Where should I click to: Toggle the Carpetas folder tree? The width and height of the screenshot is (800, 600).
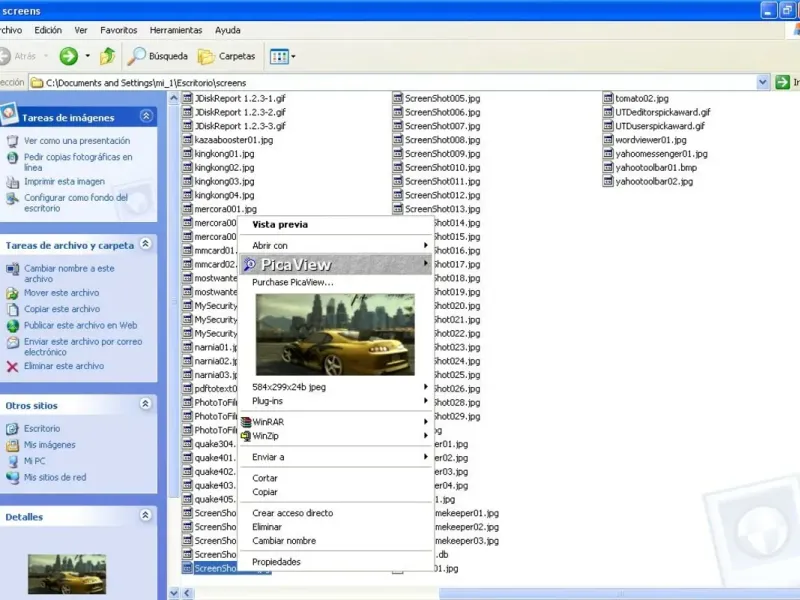pos(227,56)
